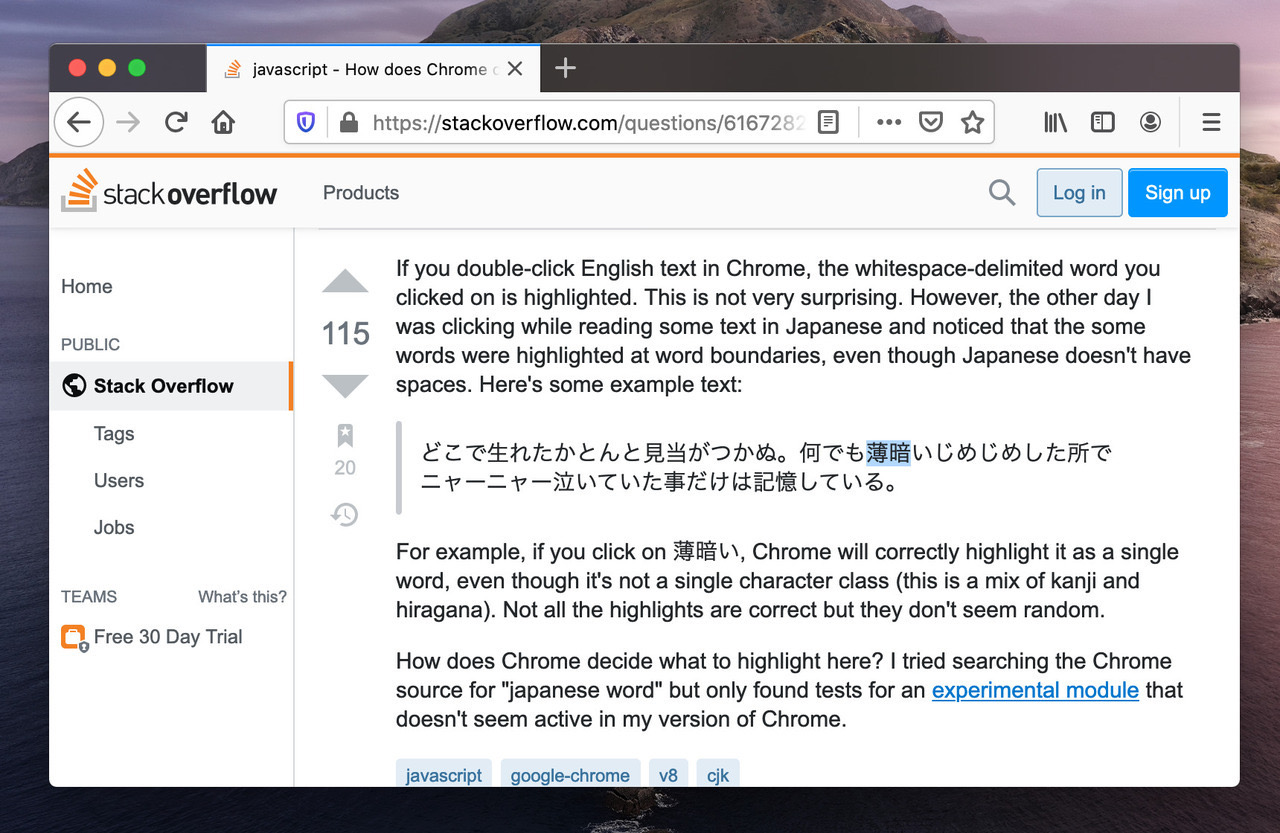The image size is (1280, 833).
Task: Click the Log in button
Action: tap(1079, 193)
